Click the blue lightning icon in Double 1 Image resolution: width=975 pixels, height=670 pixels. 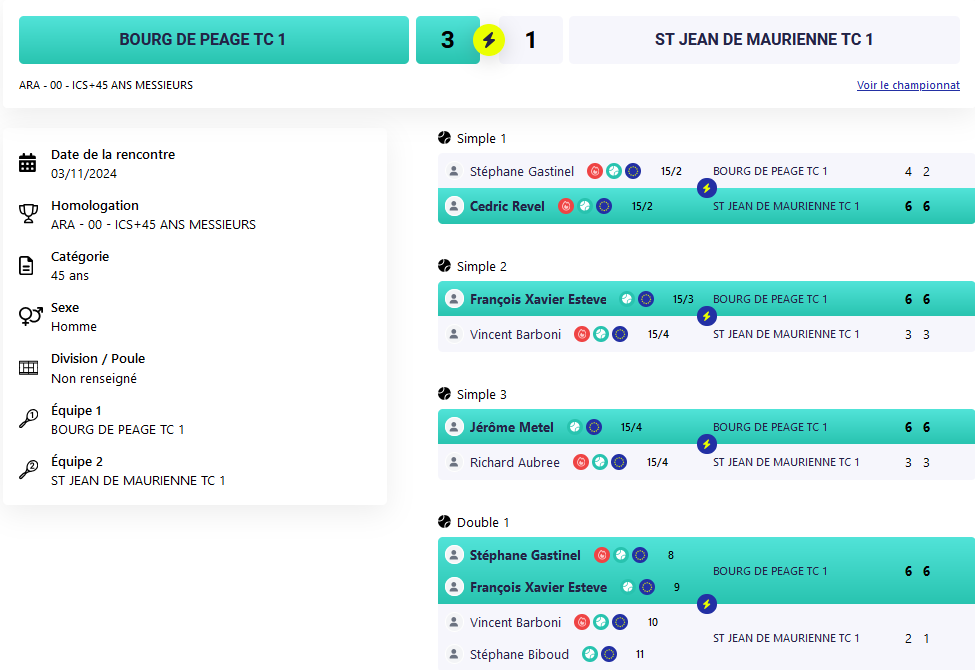pyautogui.click(x=706, y=604)
